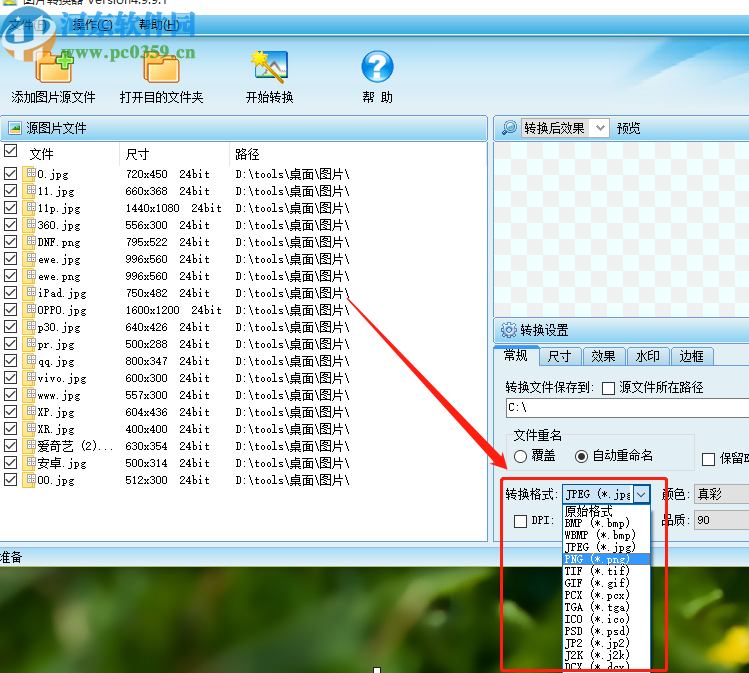
Task: Choose GIF (*.gif) format option
Action: click(x=607, y=583)
